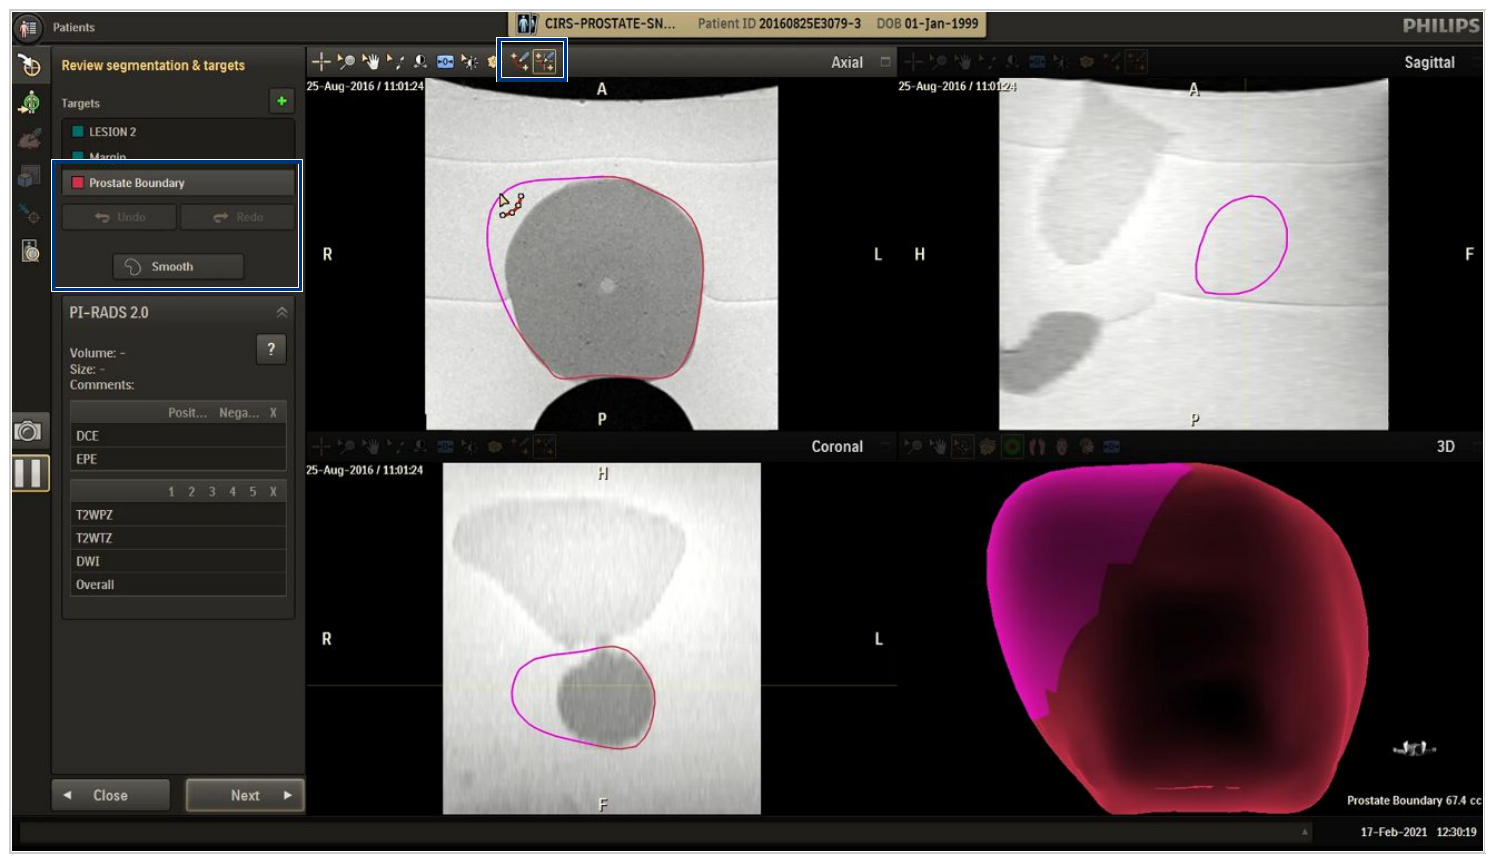The height and width of the screenshot is (864, 1497).
Task: Collapse the PI-RADS 2.0 panel
Action: (282, 313)
